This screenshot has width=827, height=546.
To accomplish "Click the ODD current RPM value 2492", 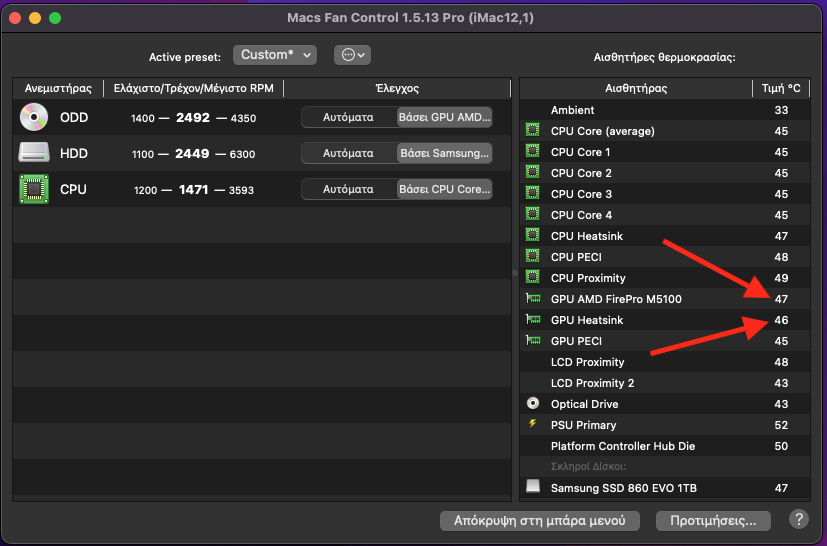I will coord(193,117).
